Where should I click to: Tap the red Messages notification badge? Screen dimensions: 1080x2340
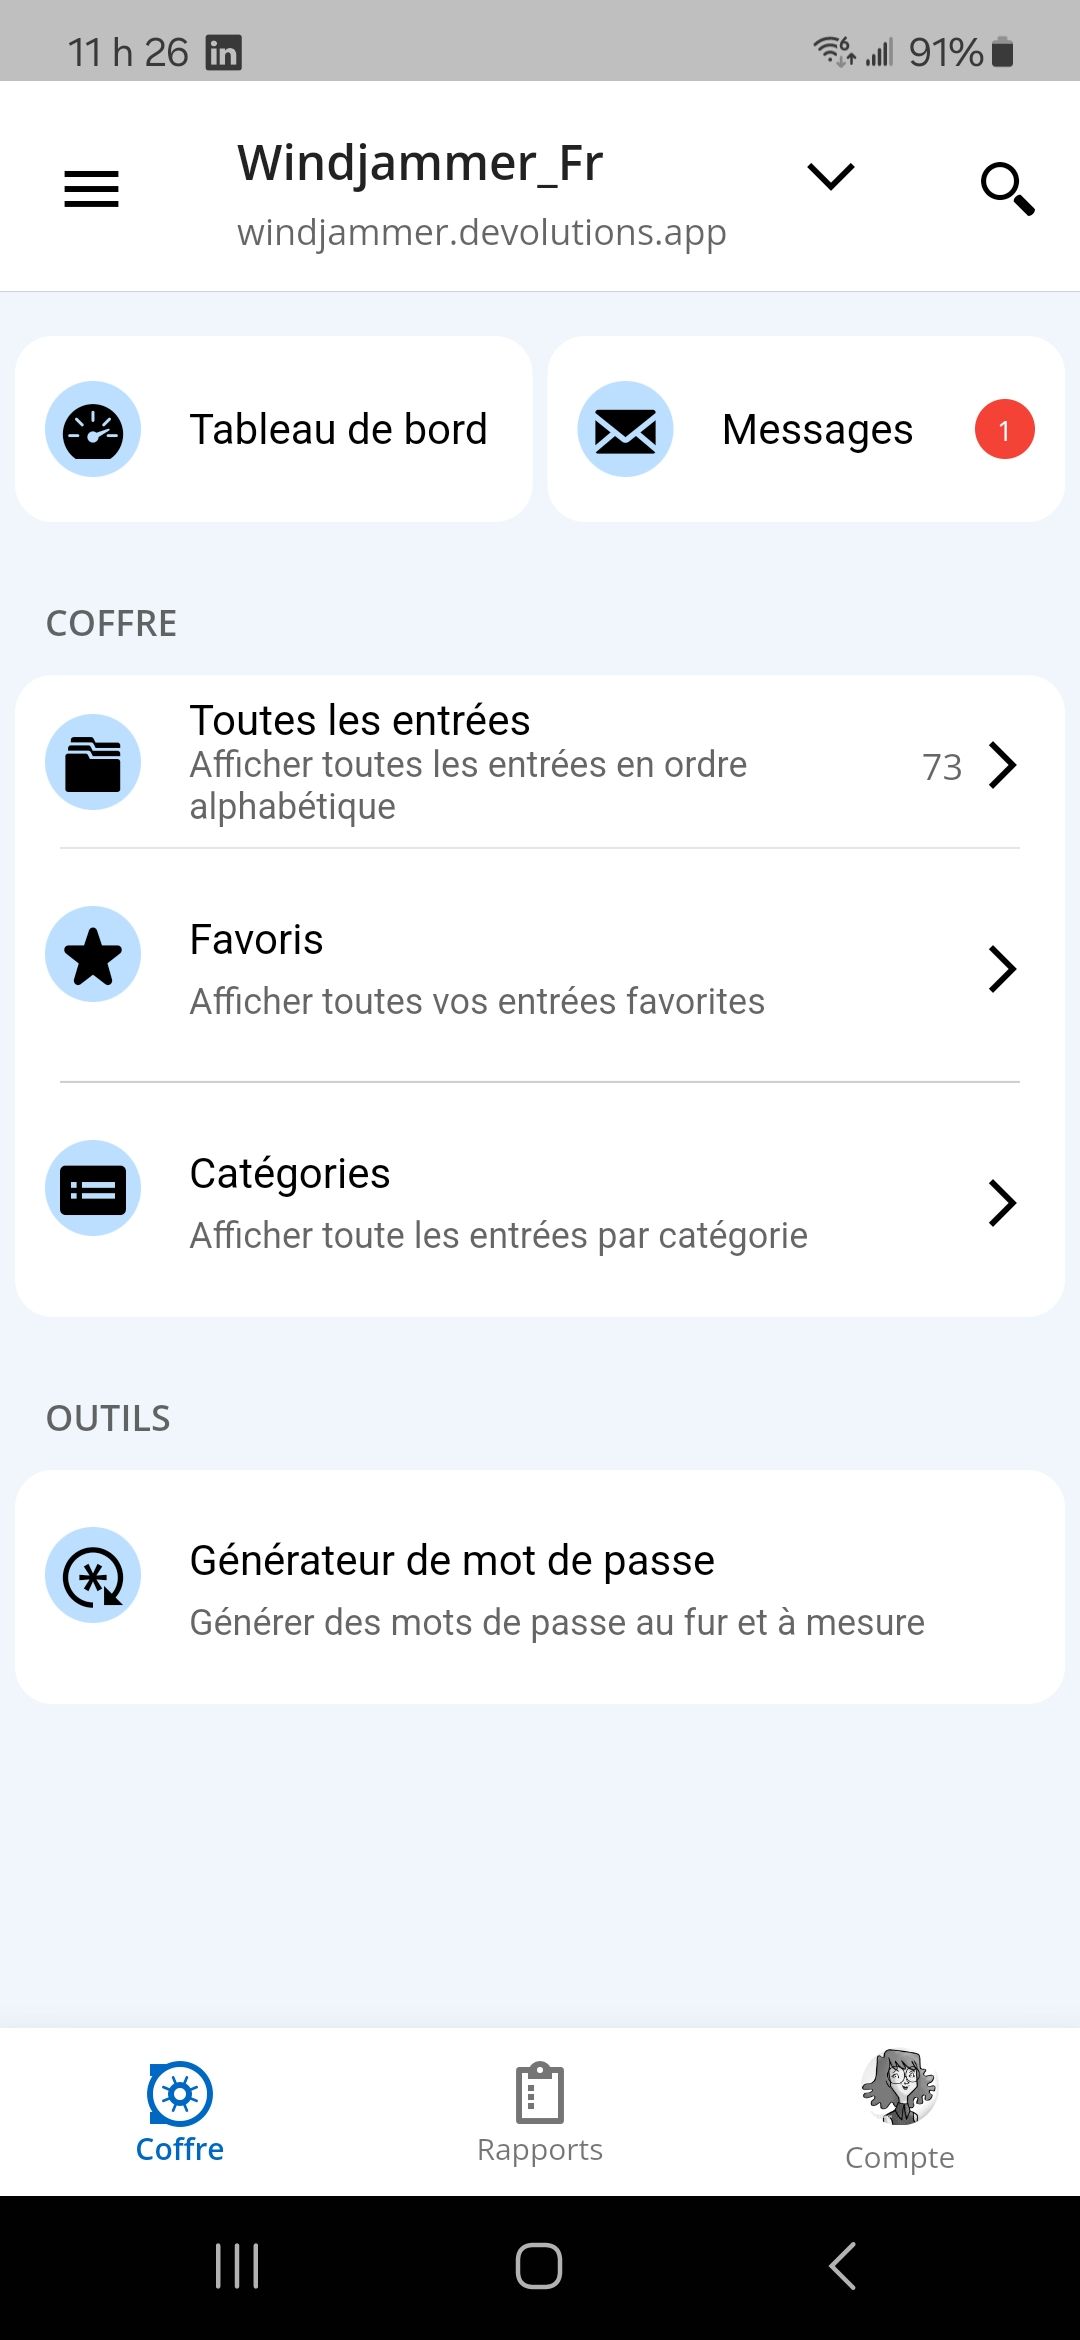pos(1004,429)
